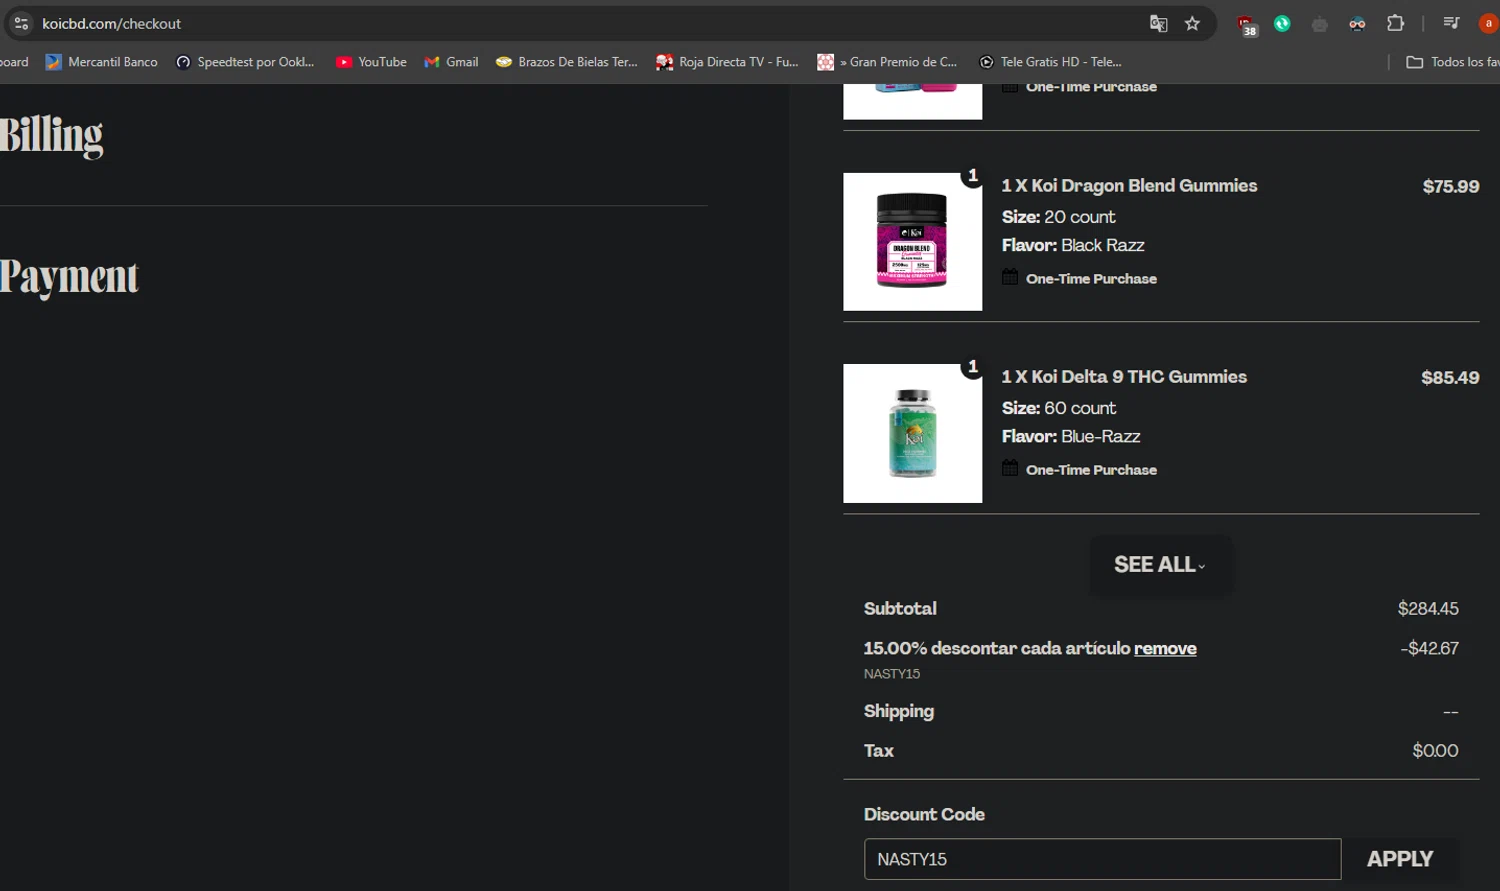The height and width of the screenshot is (891, 1500).
Task: Remove the 15% discount via remove link
Action: (1165, 648)
